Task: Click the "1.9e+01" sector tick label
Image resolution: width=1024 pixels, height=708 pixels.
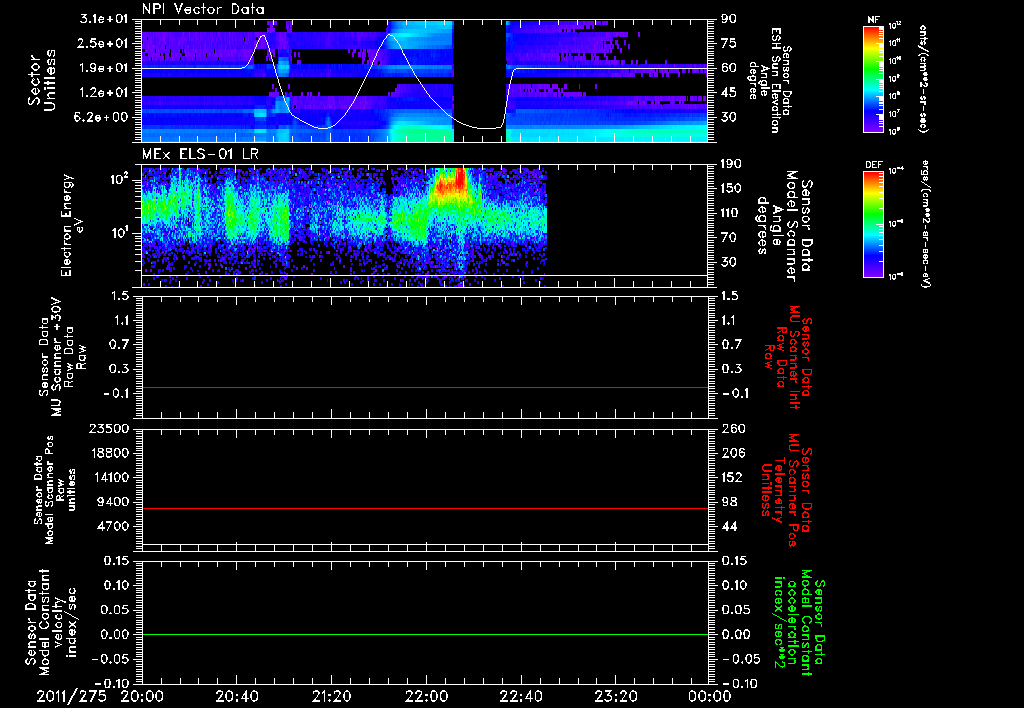Action: coord(104,68)
